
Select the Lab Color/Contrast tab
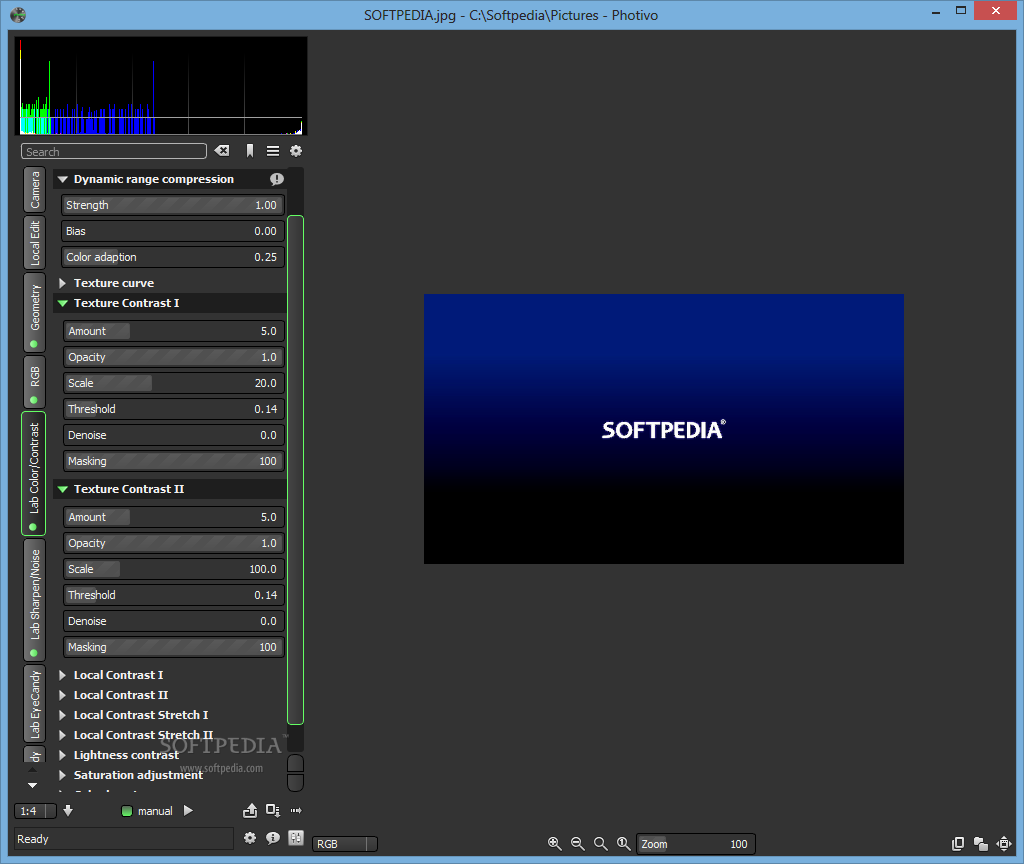coord(34,473)
